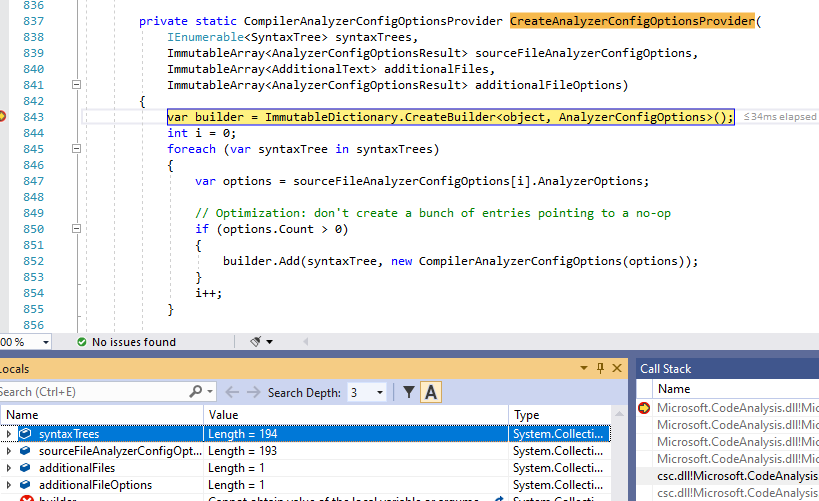The width and height of the screenshot is (819, 501).
Task: Click the green checkmark health indicator icon
Action: click(81, 342)
